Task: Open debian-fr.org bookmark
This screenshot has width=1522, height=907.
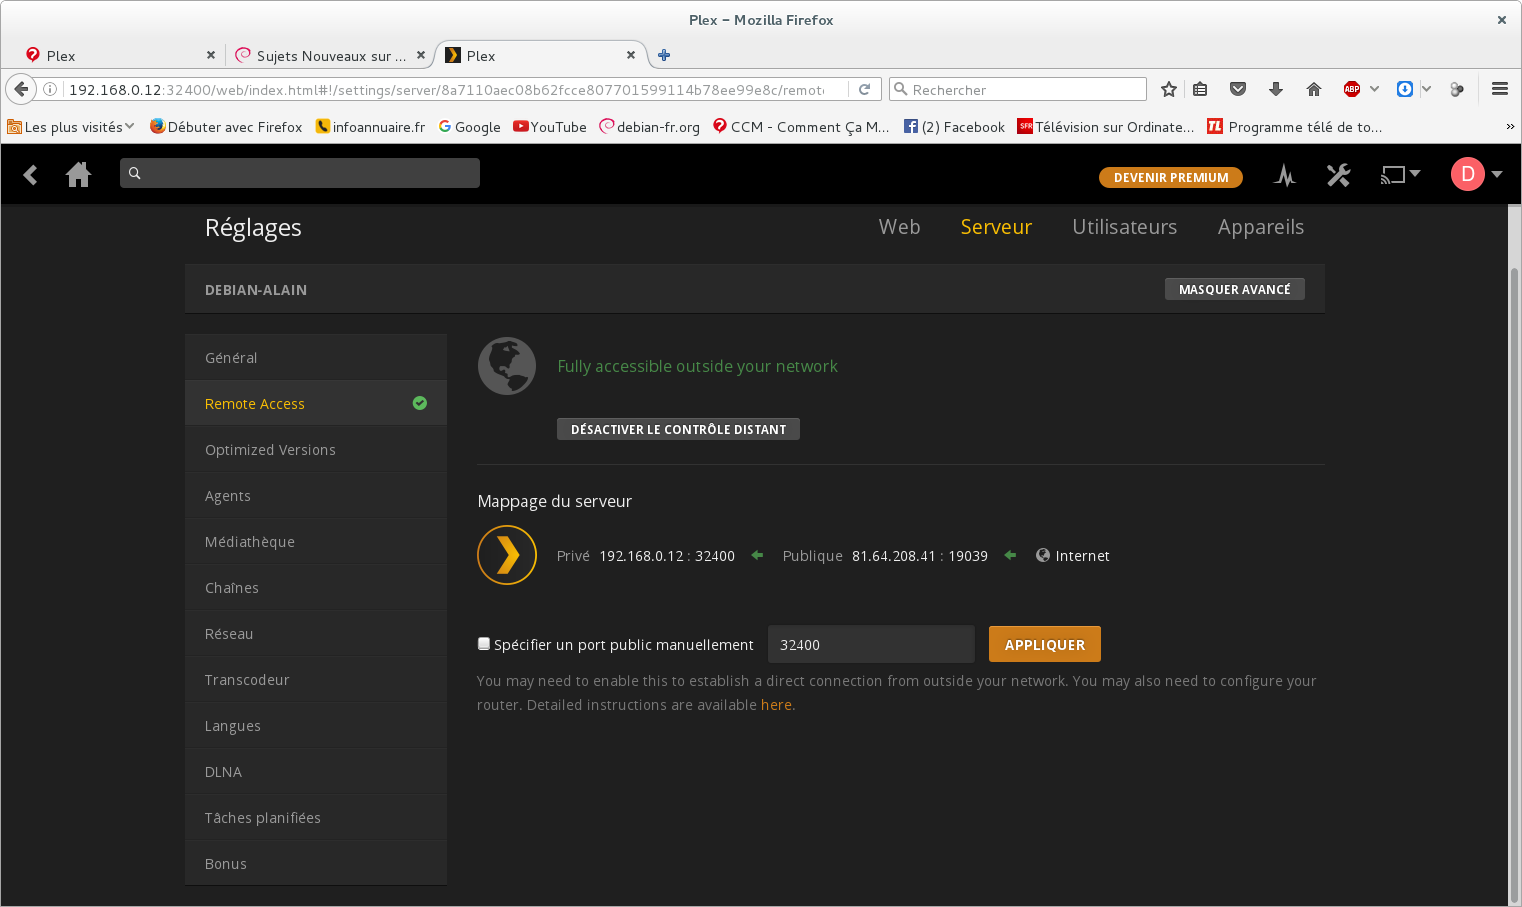Action: click(x=650, y=126)
